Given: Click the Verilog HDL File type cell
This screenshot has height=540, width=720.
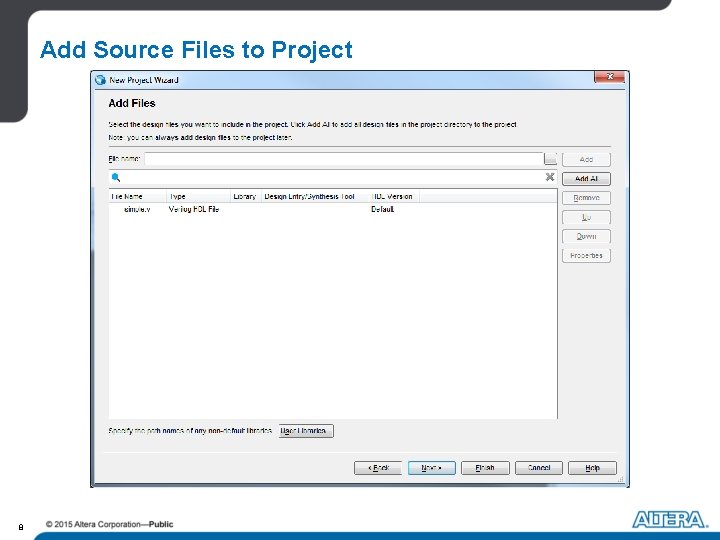Looking at the screenshot, I should click(x=194, y=209).
